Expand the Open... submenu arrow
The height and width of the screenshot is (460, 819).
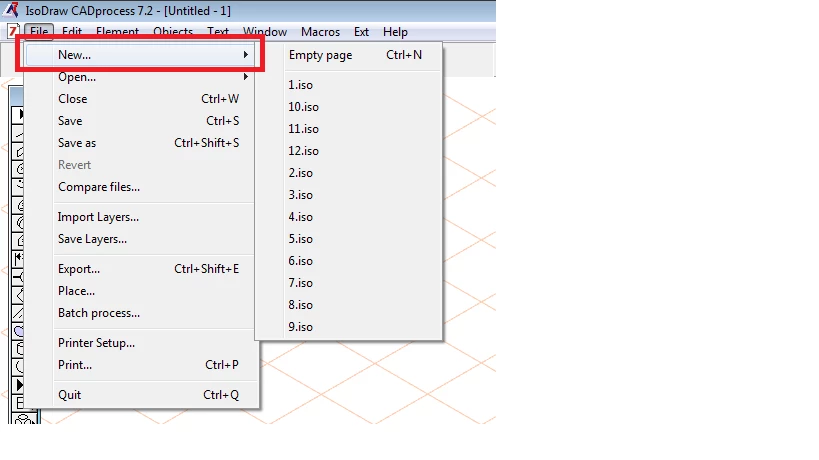(245, 77)
